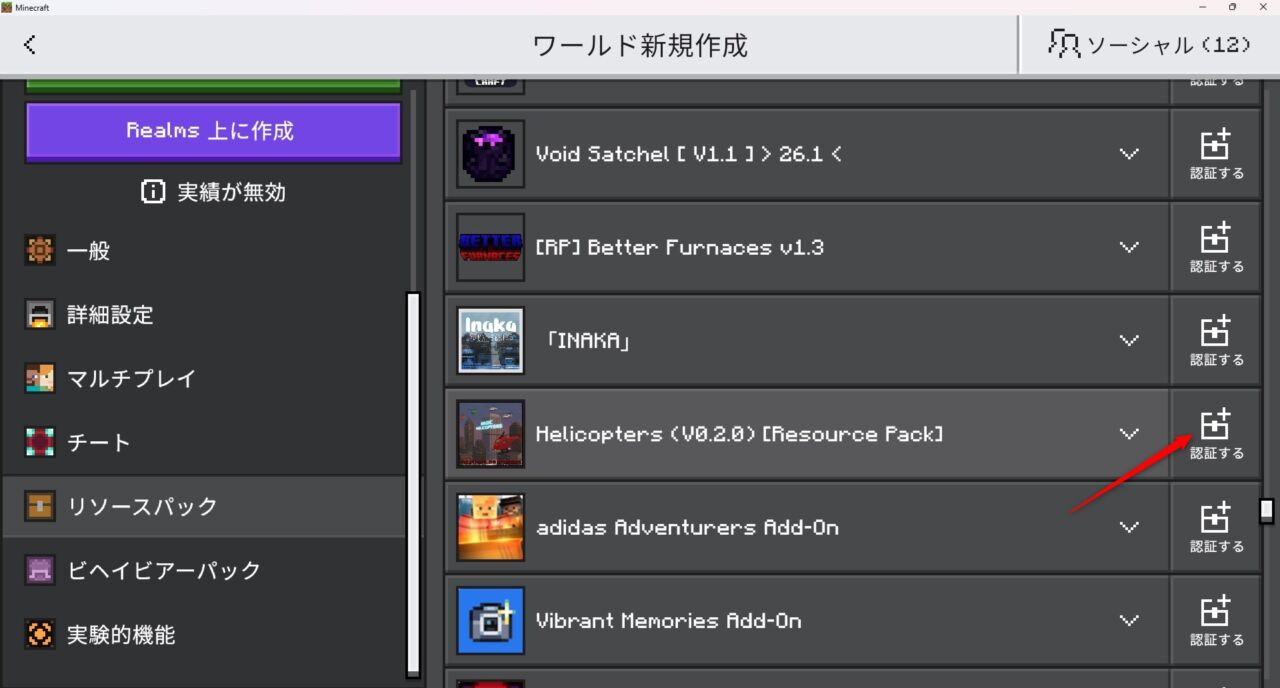Click the Helicopters pack thumbnail
1280x688 pixels.
click(x=491, y=434)
